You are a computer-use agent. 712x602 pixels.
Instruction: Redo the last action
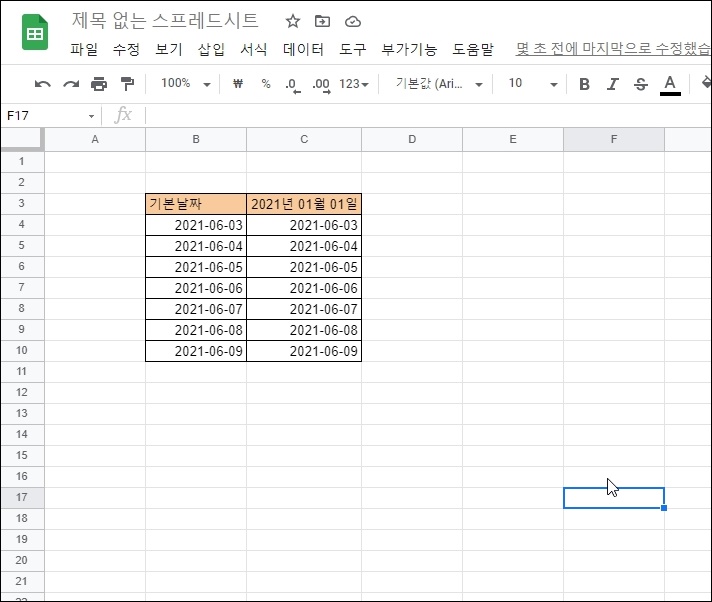pos(71,84)
